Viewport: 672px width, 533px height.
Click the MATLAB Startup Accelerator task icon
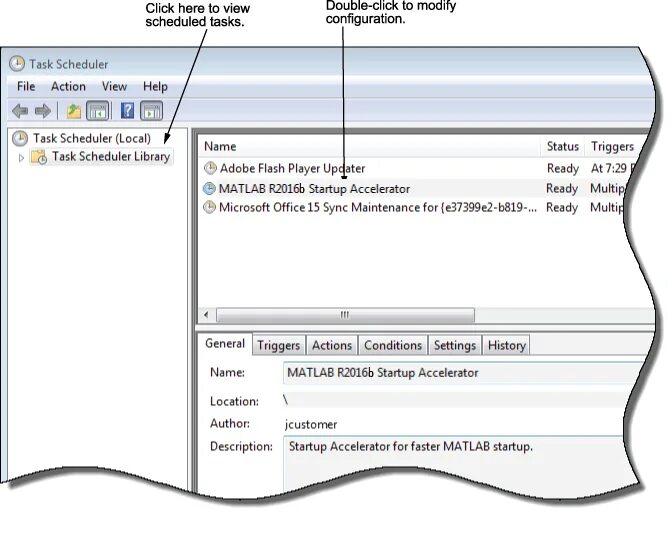pos(209,188)
